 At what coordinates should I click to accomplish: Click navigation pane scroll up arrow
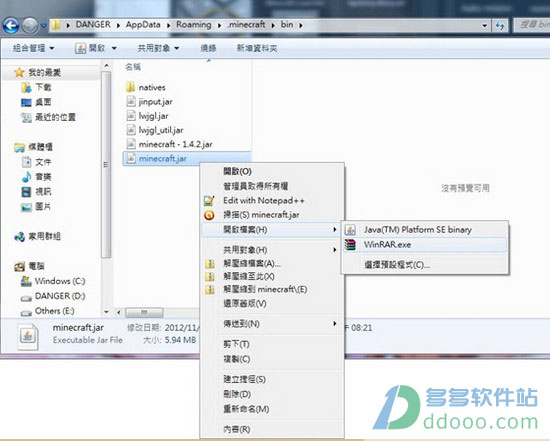[106, 66]
